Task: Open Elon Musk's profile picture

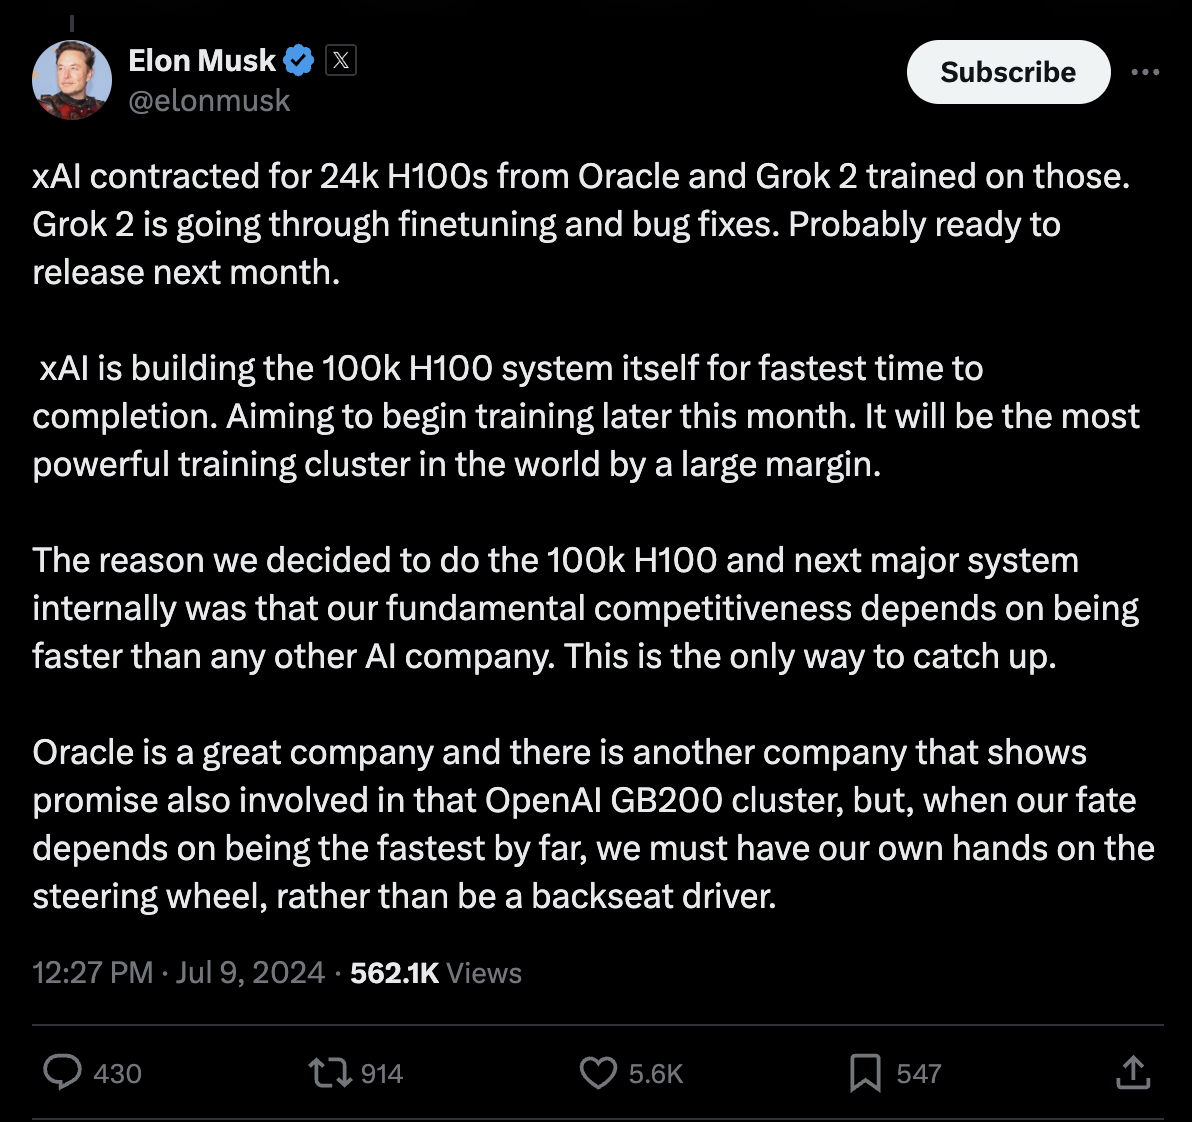Action: pyautogui.click(x=72, y=80)
